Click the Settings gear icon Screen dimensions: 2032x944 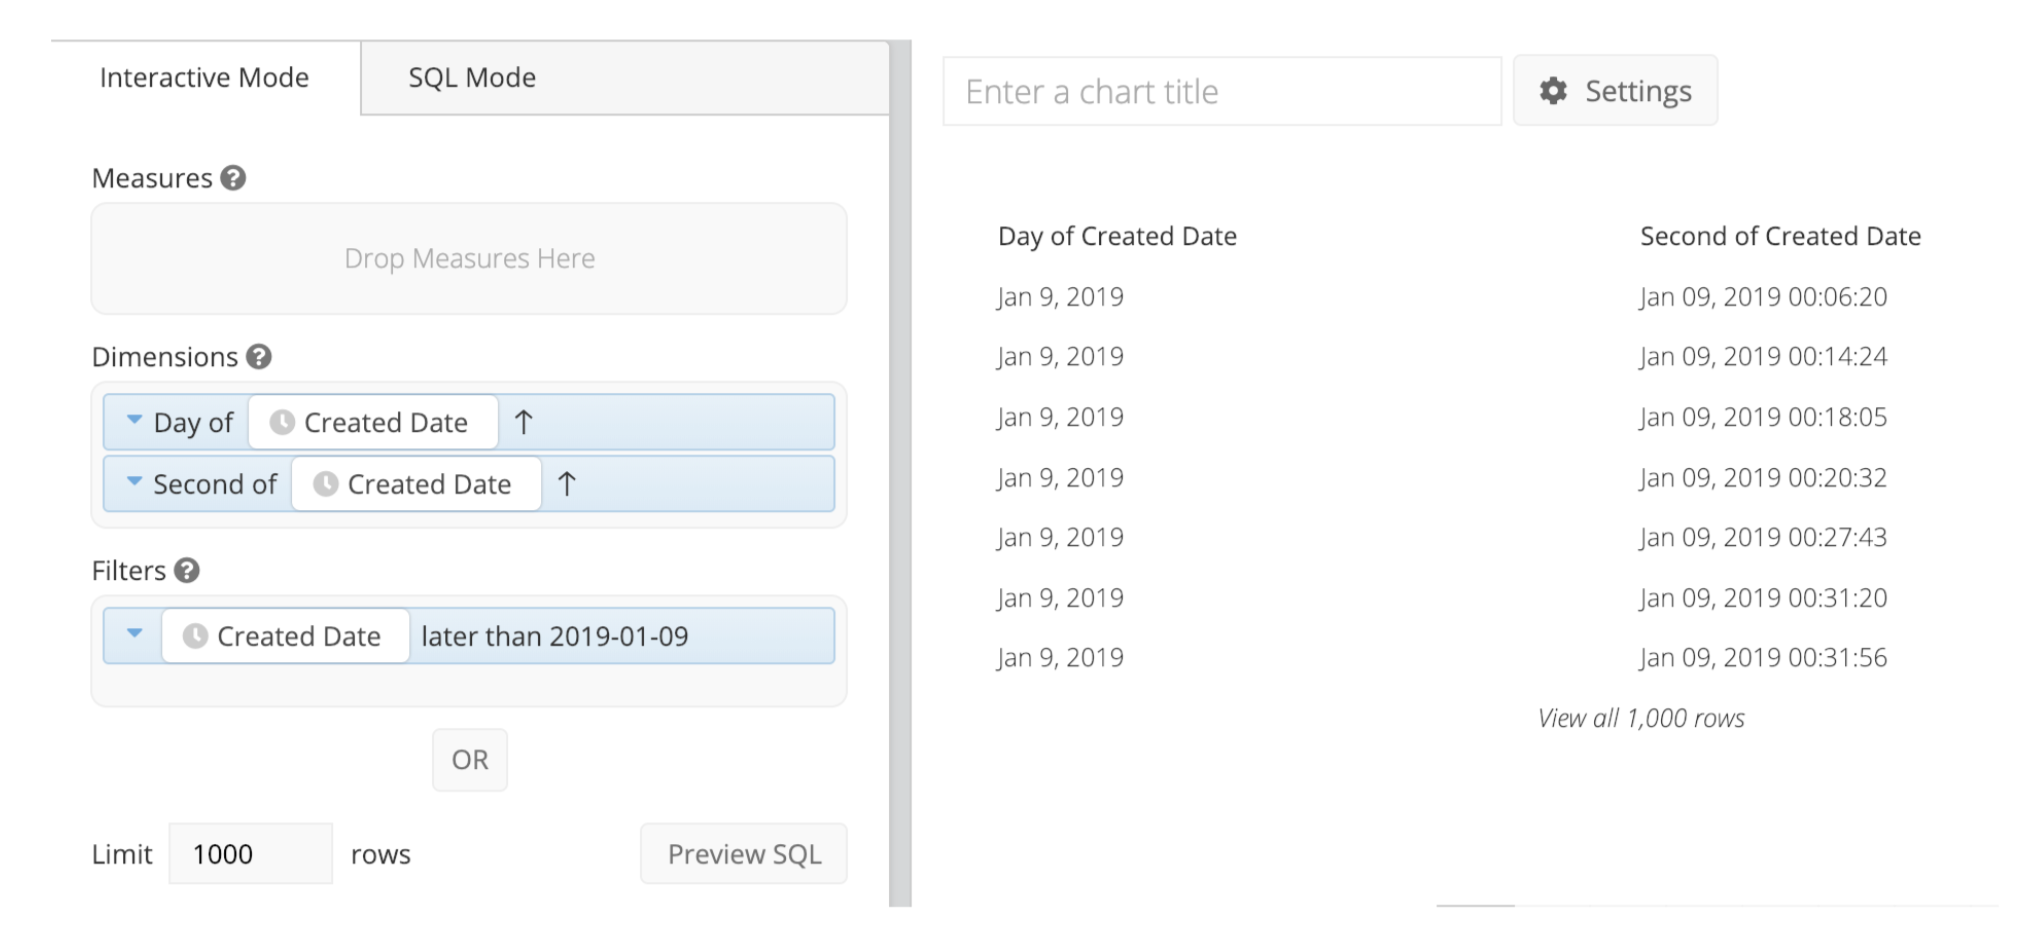tap(1553, 91)
